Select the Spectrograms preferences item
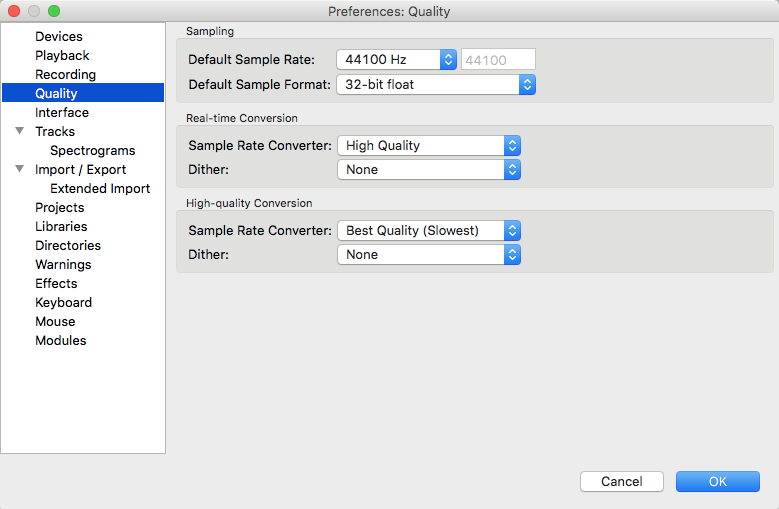This screenshot has height=509, width=779. [92, 150]
